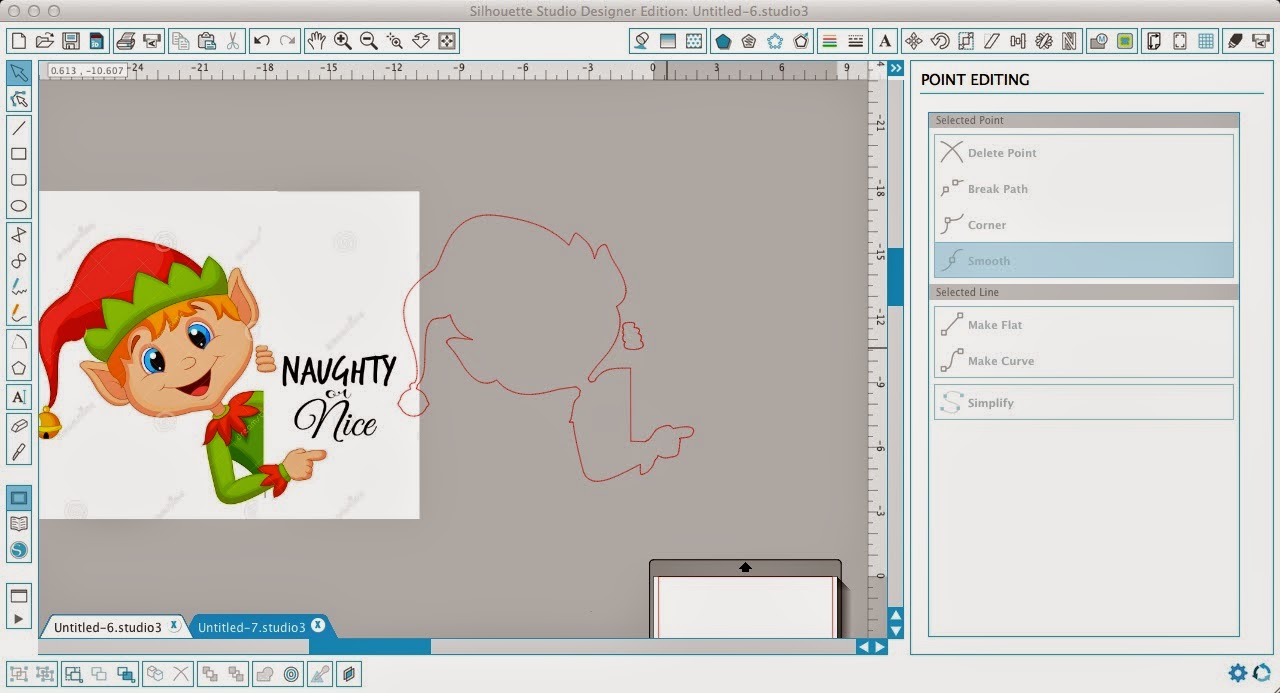Open a file with the folder icon
This screenshot has width=1280, height=693.
[x=44, y=41]
